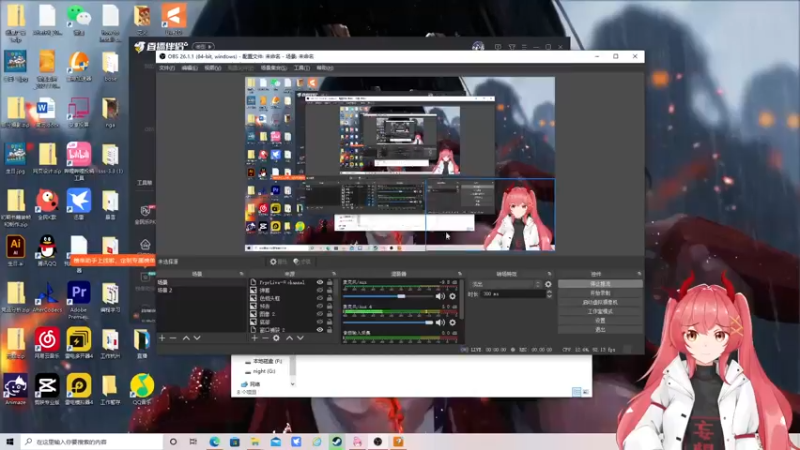Pop out the Sources dock panel
Image resolution: width=800 pixels, height=450 pixels.
(334, 274)
